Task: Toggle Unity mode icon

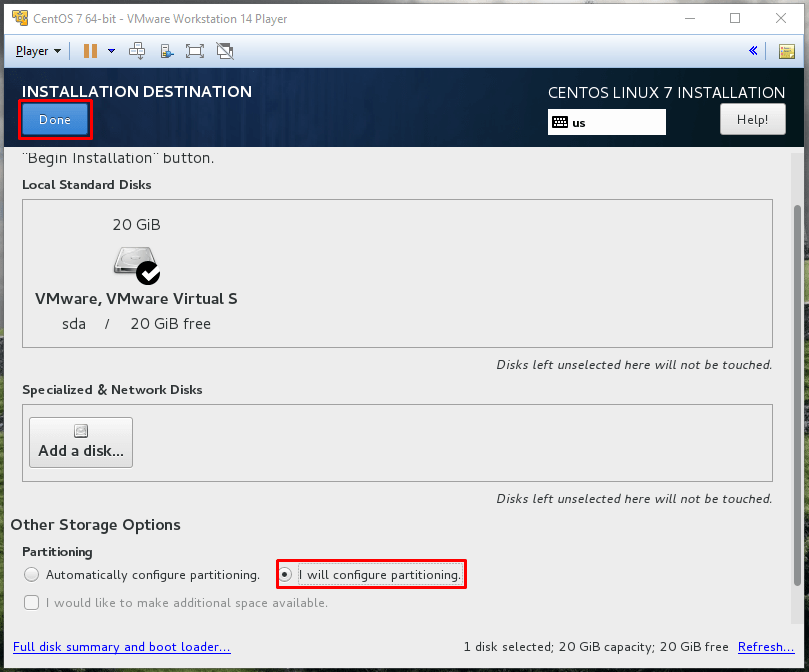Action: tap(225, 51)
